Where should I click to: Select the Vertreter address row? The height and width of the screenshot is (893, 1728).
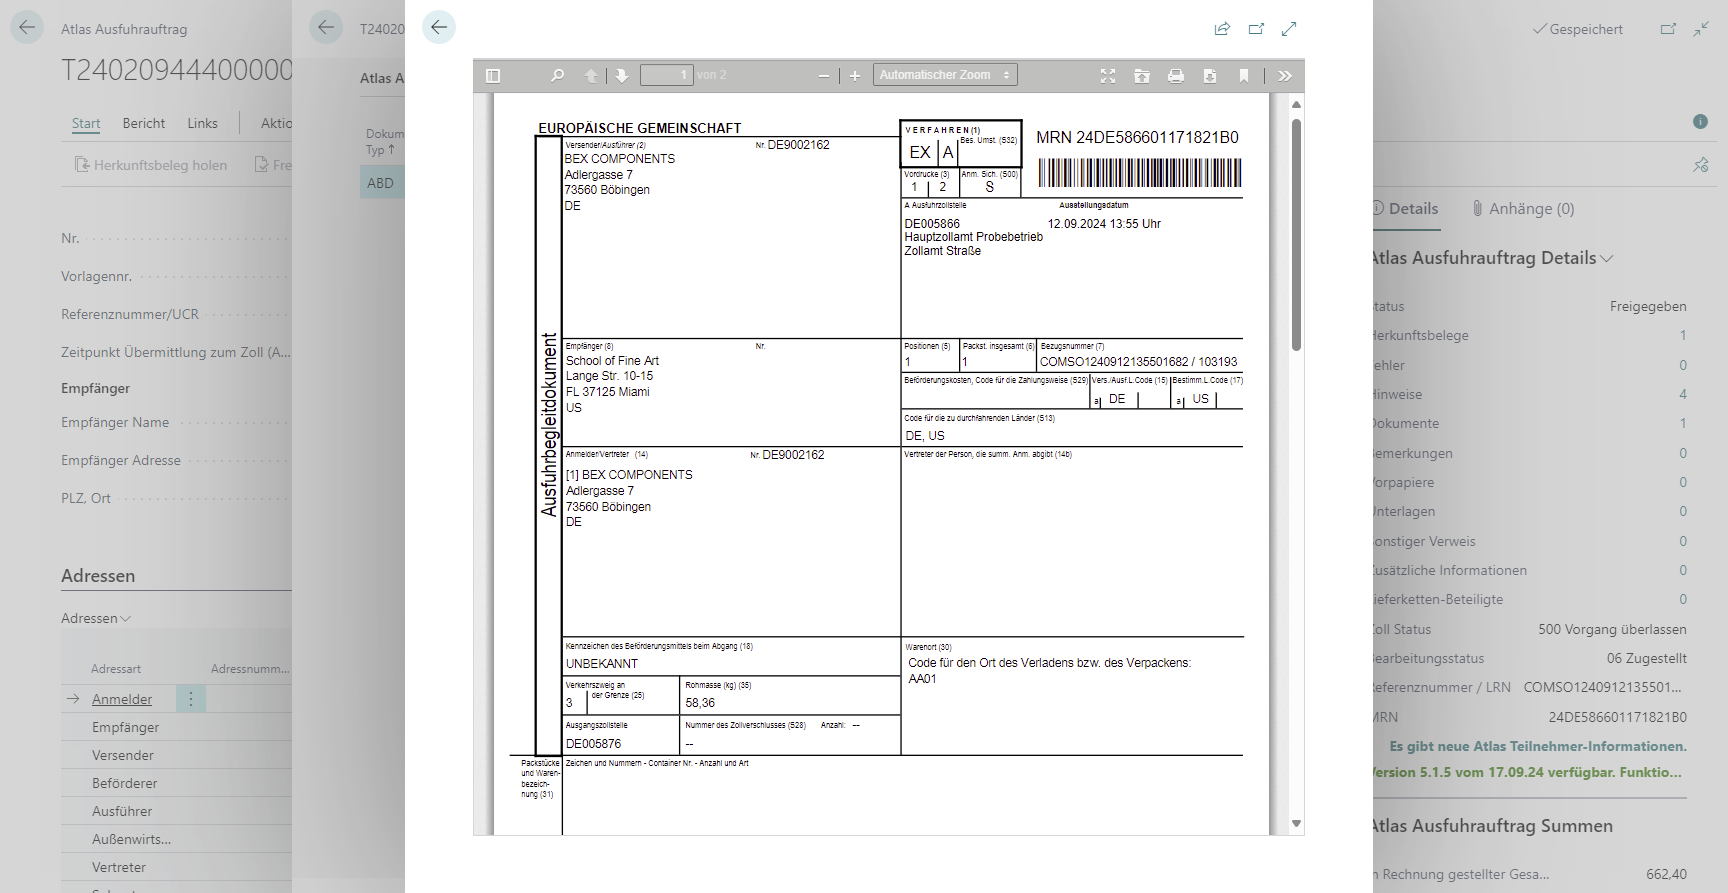coord(119,867)
